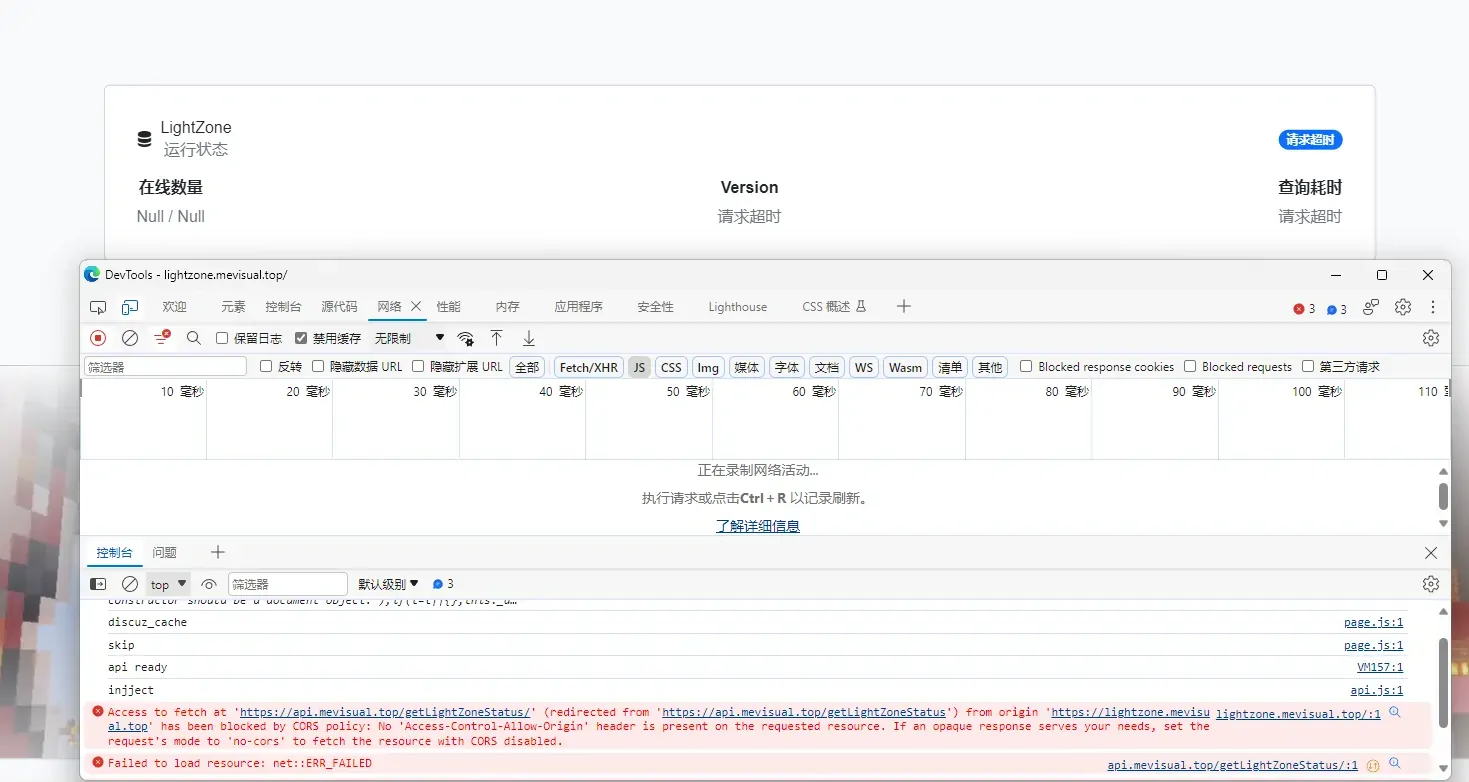Enable 保留日志 checkbox

click(222, 338)
